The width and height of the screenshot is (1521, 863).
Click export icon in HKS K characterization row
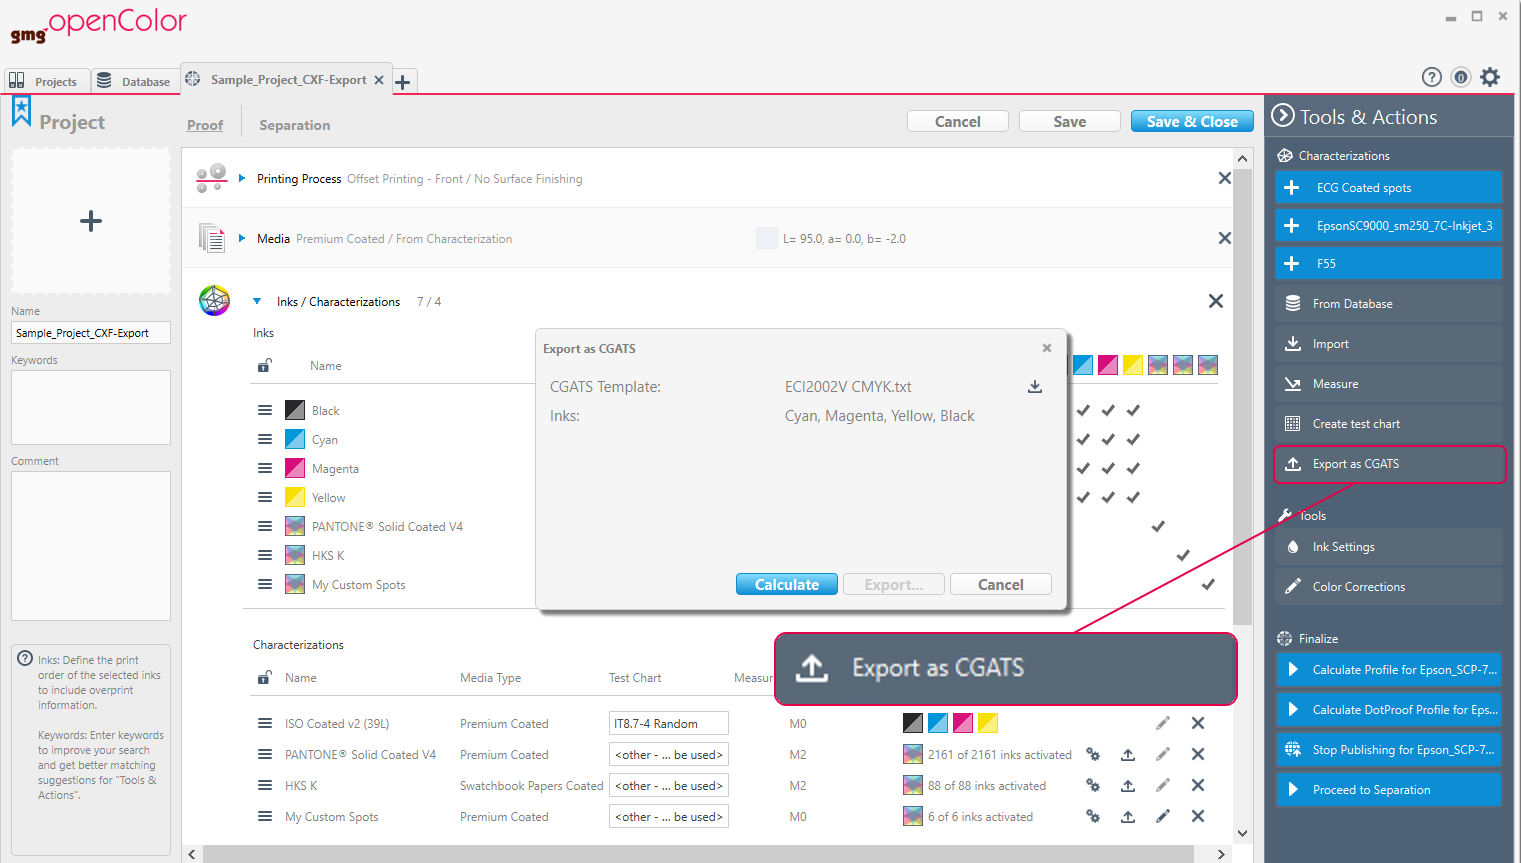click(1128, 786)
